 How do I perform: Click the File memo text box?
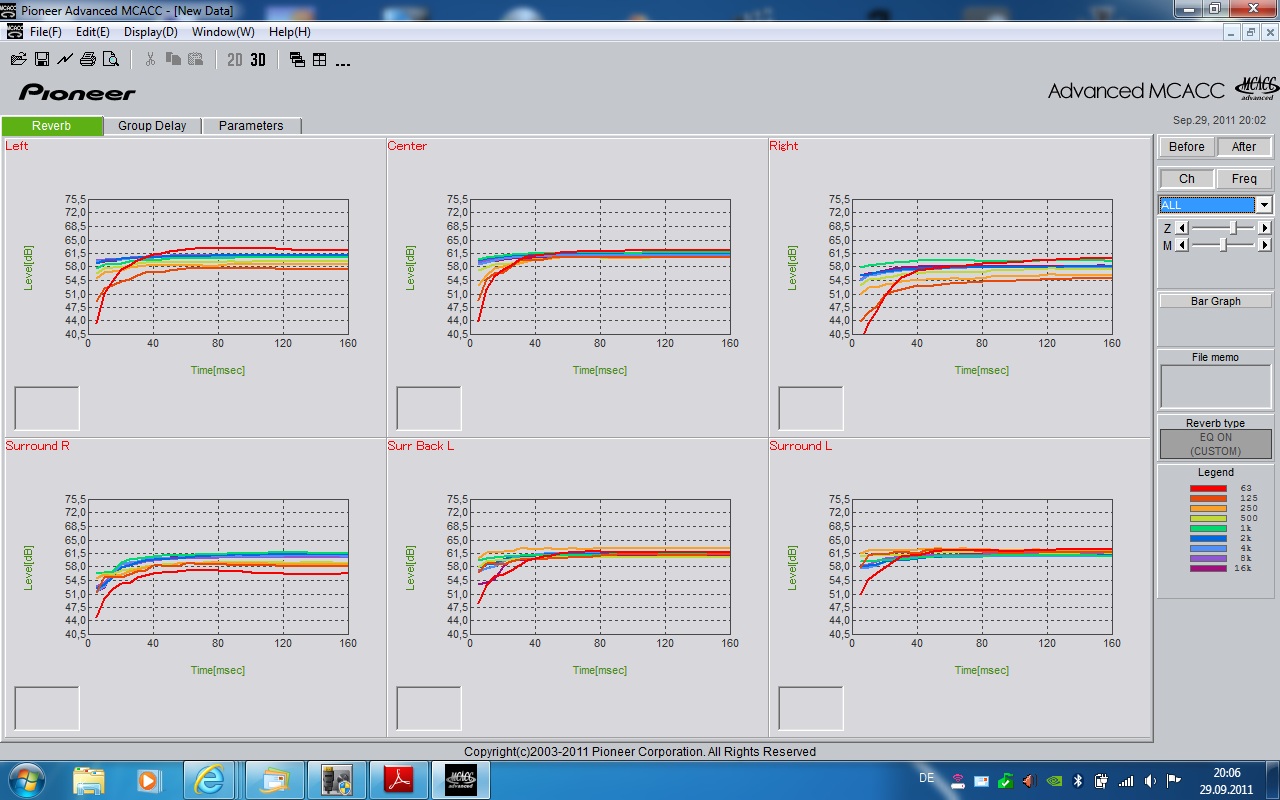coord(1215,387)
